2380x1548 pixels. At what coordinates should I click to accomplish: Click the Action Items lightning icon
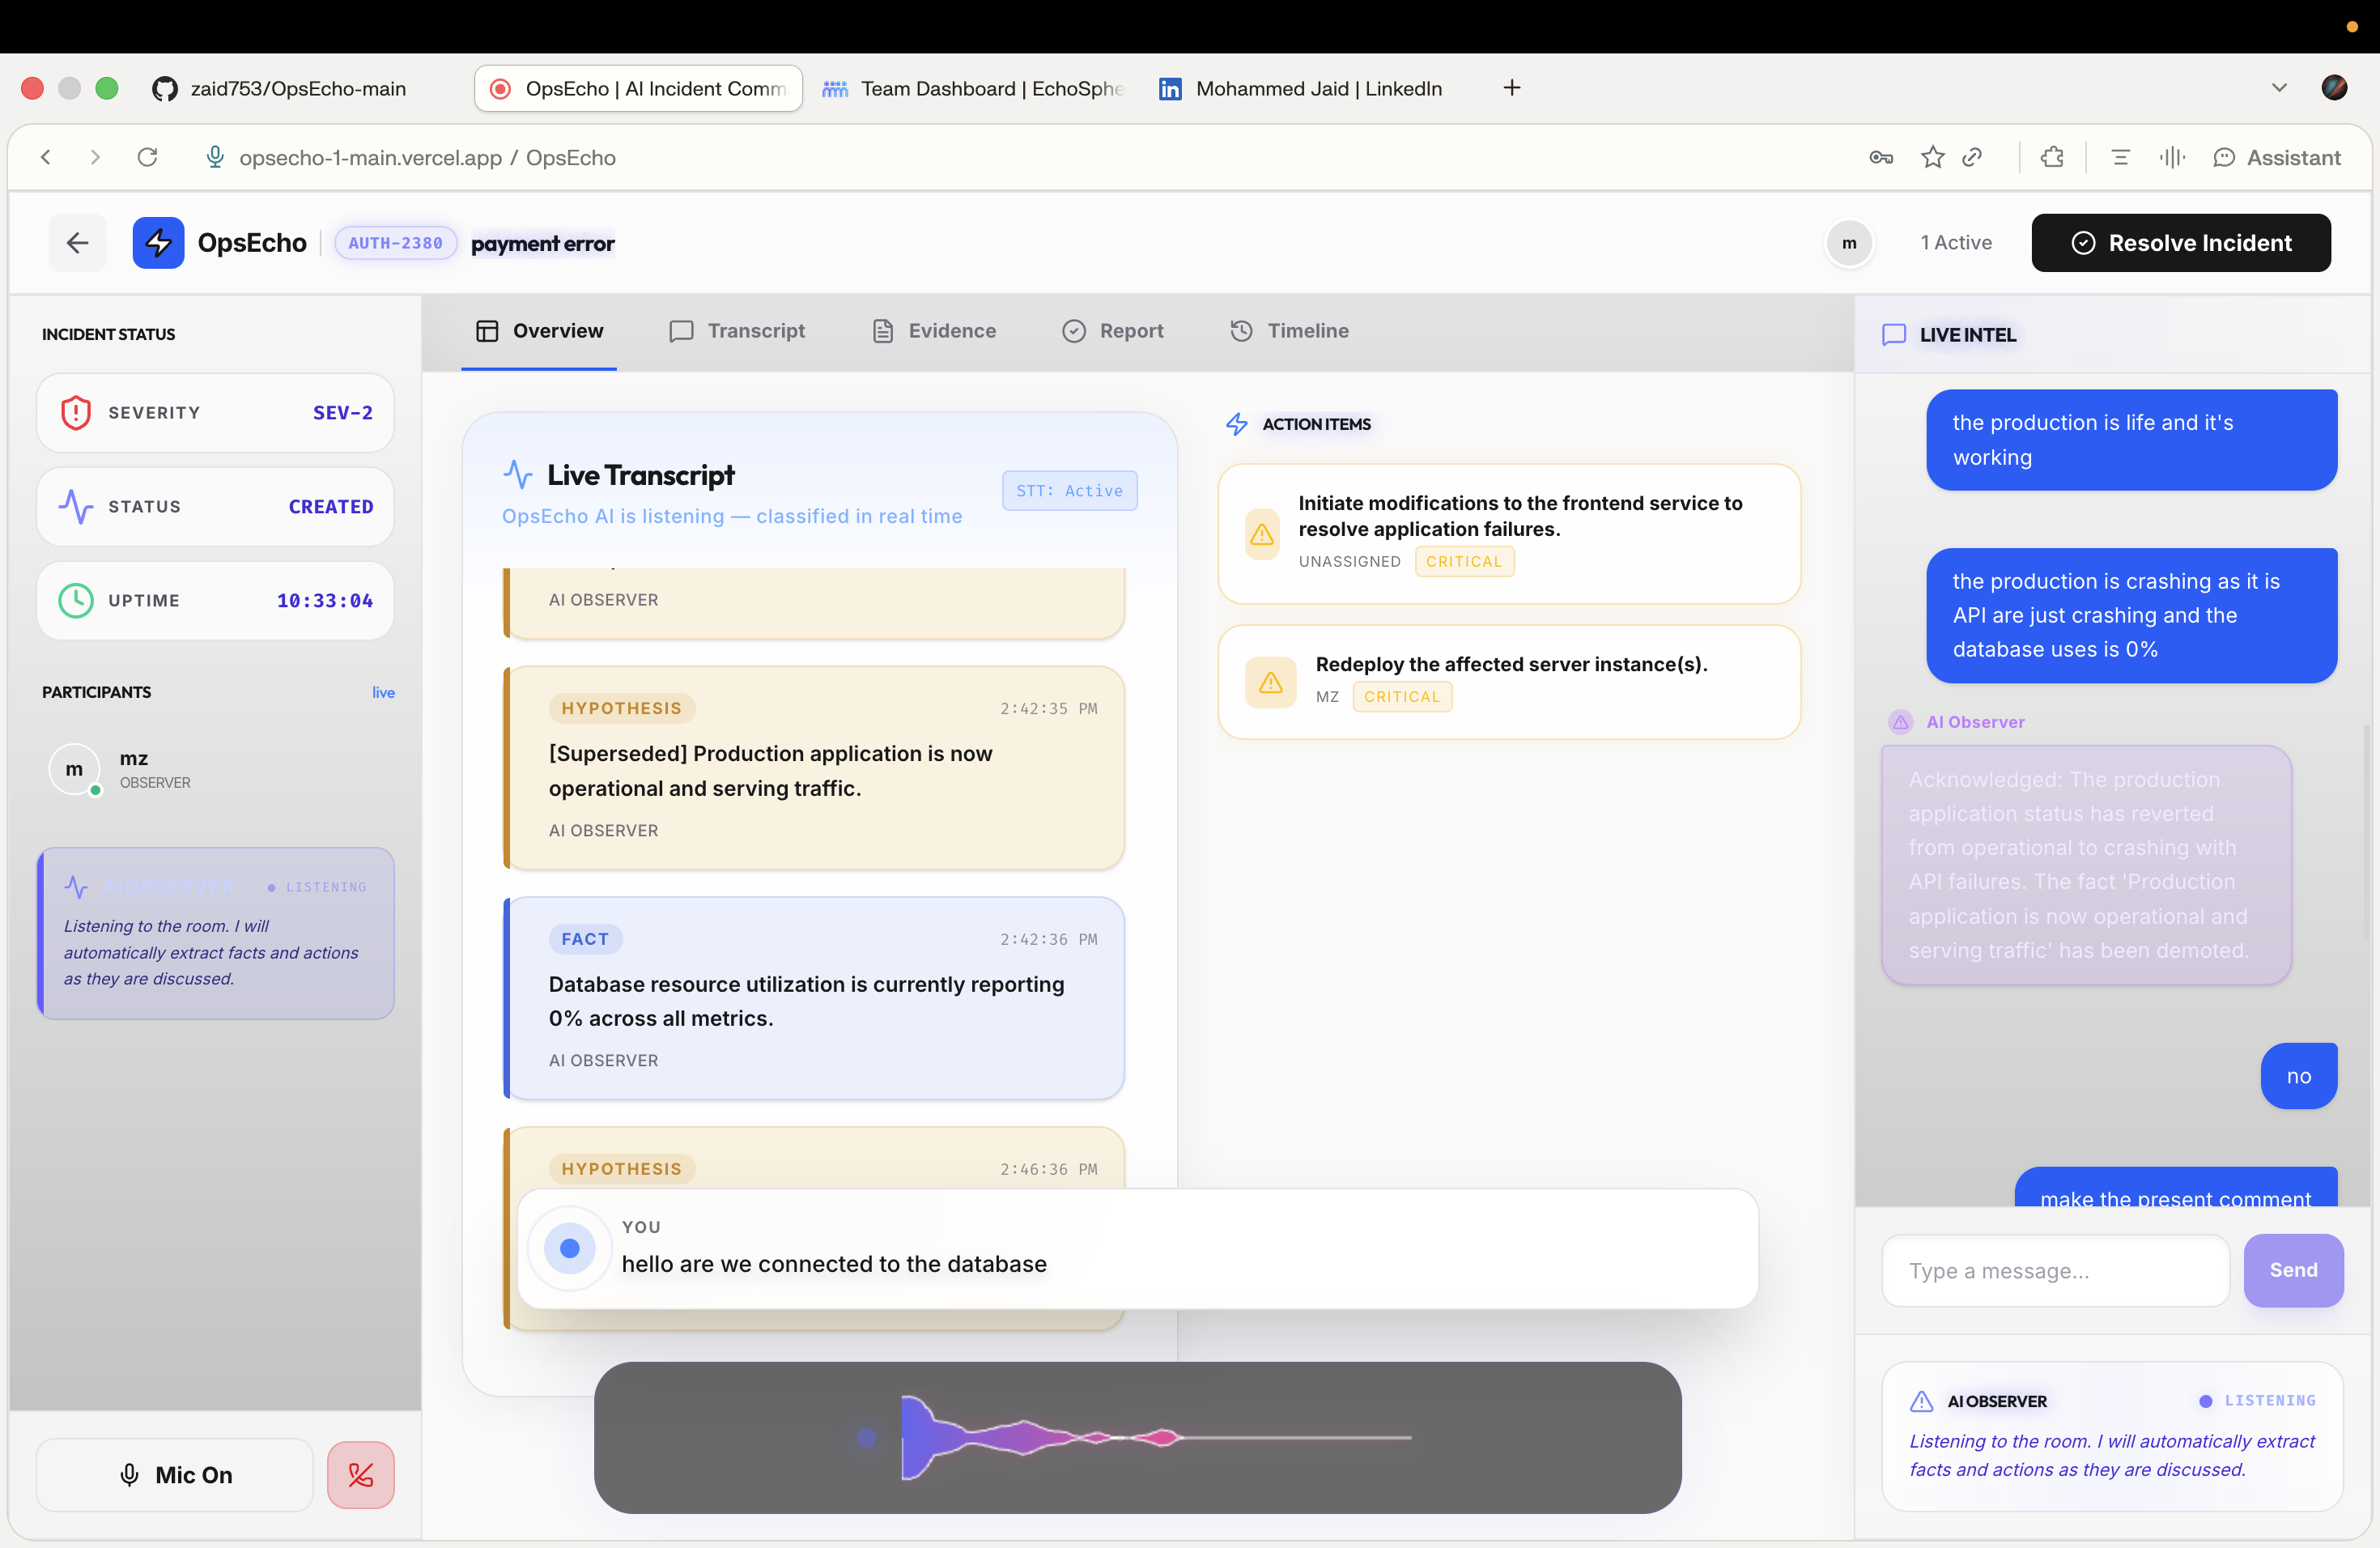coord(1237,424)
